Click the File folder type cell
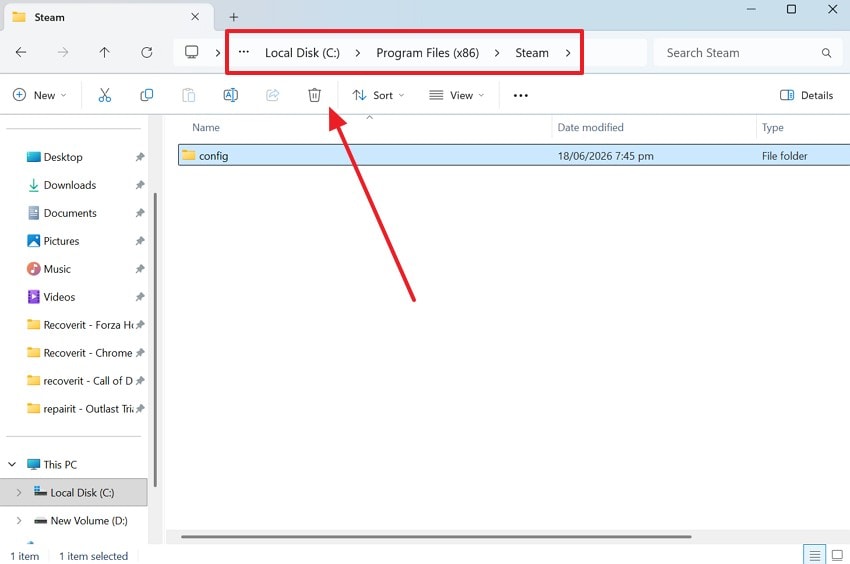The width and height of the screenshot is (850, 564). point(784,156)
